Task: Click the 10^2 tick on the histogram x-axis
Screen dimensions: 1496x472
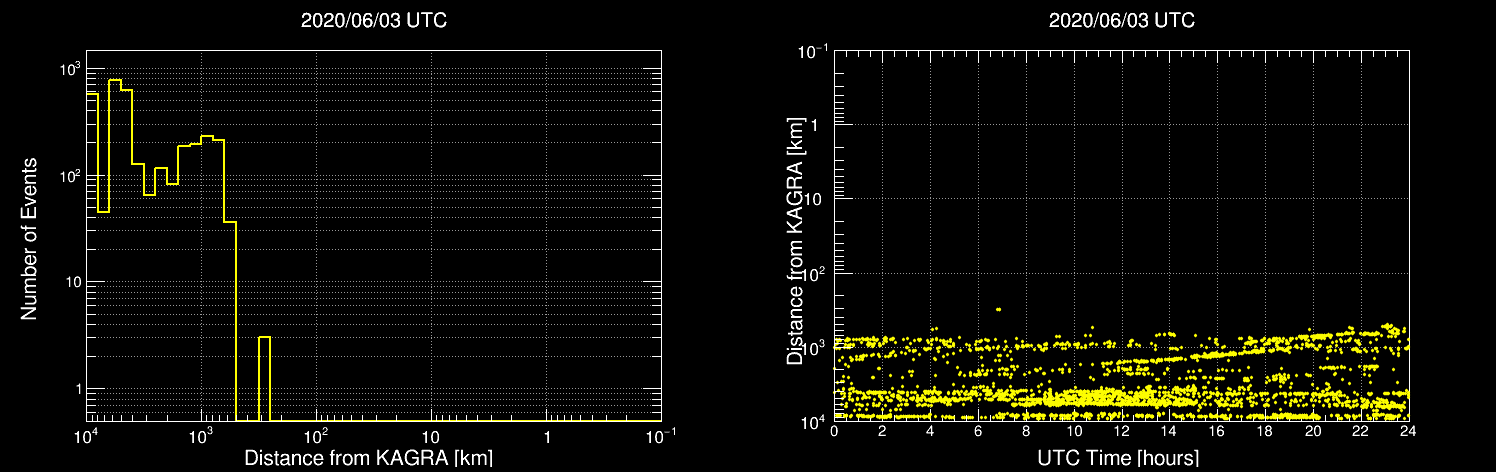Action: 317,437
